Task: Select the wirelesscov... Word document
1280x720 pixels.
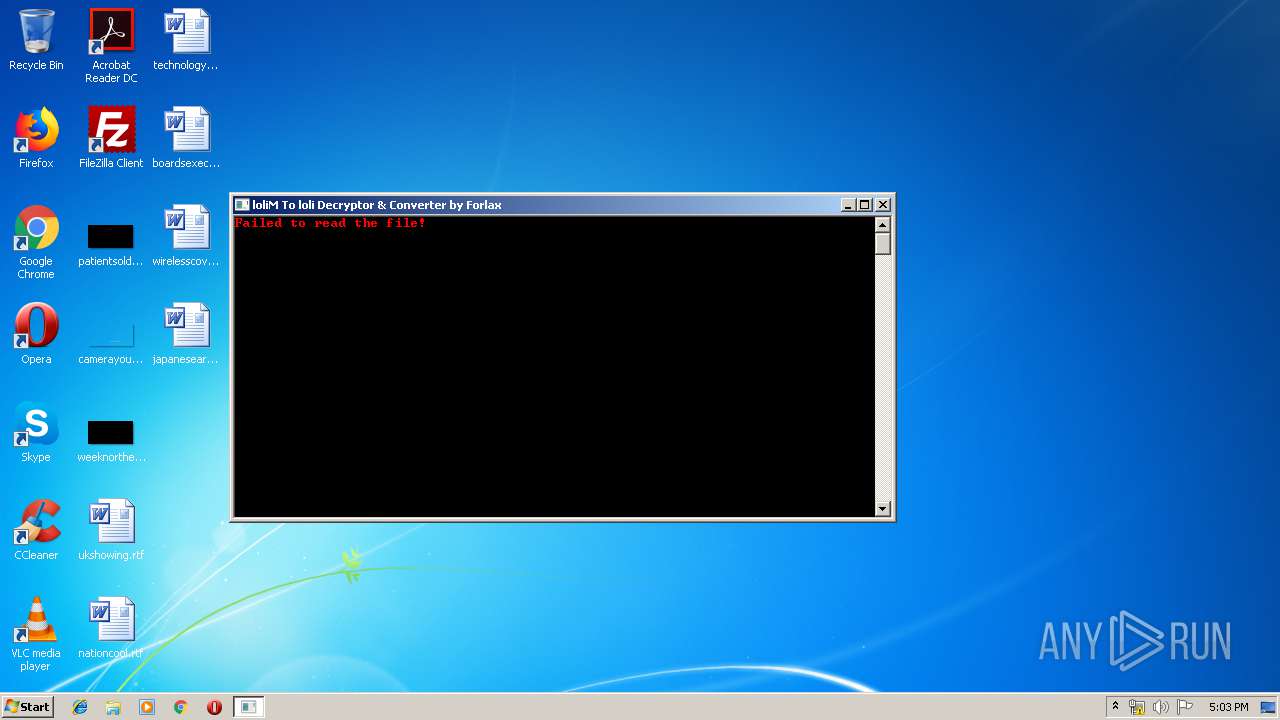Action: click(186, 236)
